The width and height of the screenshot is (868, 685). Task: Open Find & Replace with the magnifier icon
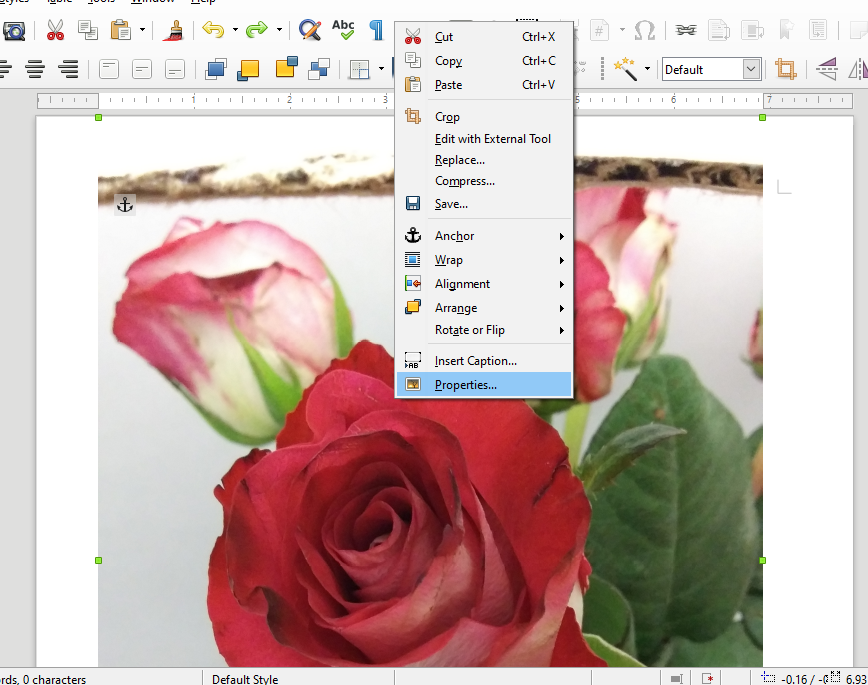click(x=310, y=31)
